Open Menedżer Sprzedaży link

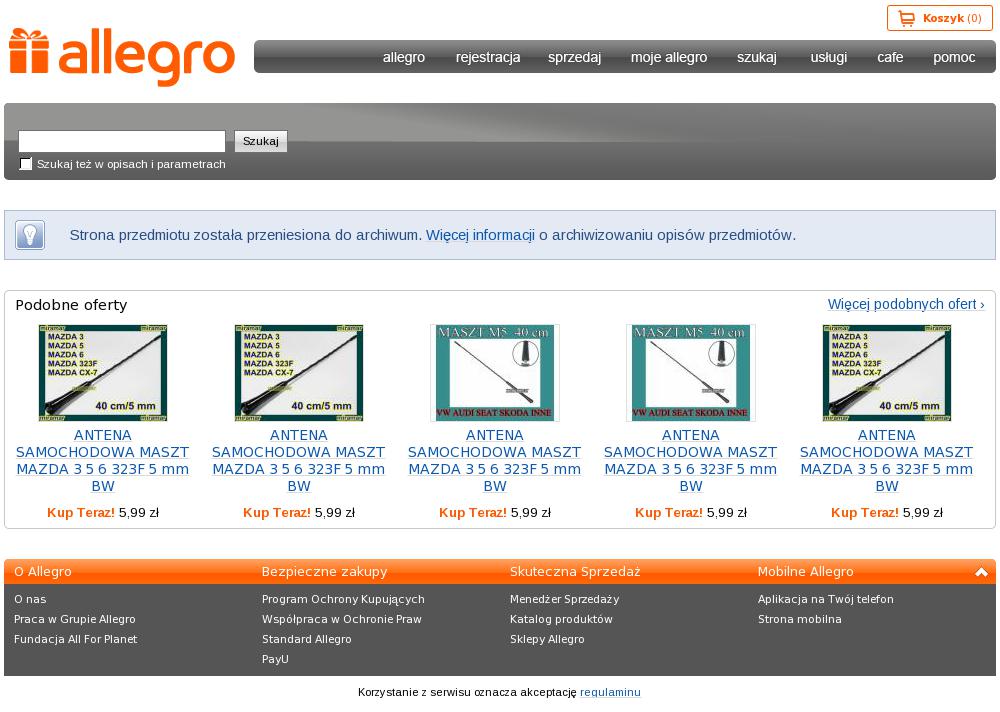[564, 599]
